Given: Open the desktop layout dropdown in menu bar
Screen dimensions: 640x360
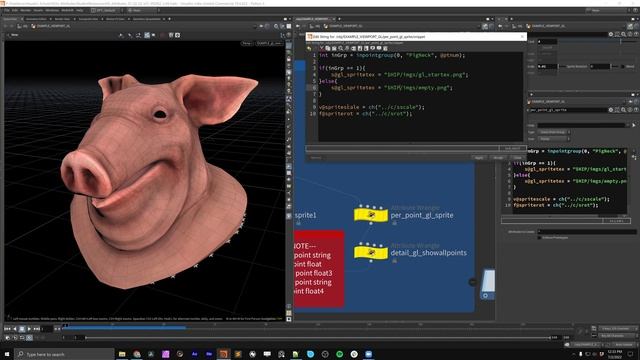Looking at the screenshot, I should click(106, 10).
